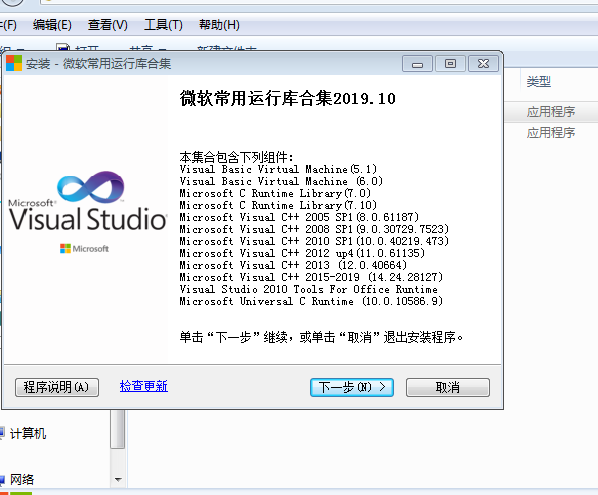Click the line Microsoft Visual C++ 2012 up4
The image size is (598, 495).
click(x=302, y=253)
